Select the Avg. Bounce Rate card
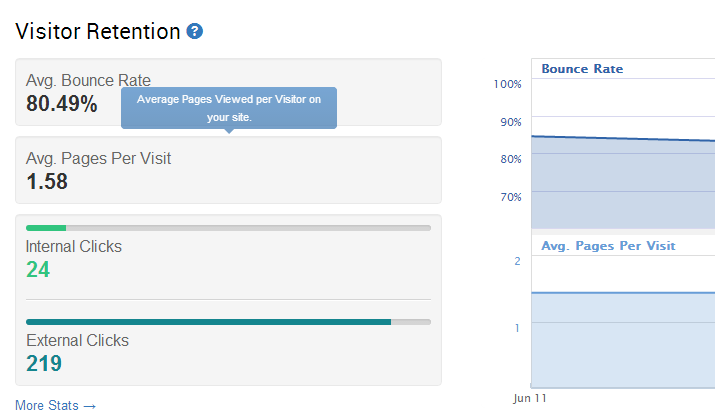Viewport: 715px width, 419px height. 228,92
